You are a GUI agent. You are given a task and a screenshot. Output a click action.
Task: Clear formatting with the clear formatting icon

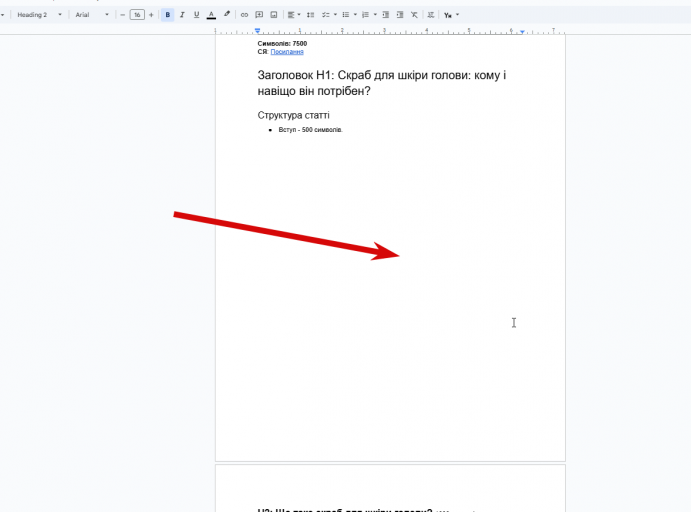pyautogui.click(x=414, y=15)
